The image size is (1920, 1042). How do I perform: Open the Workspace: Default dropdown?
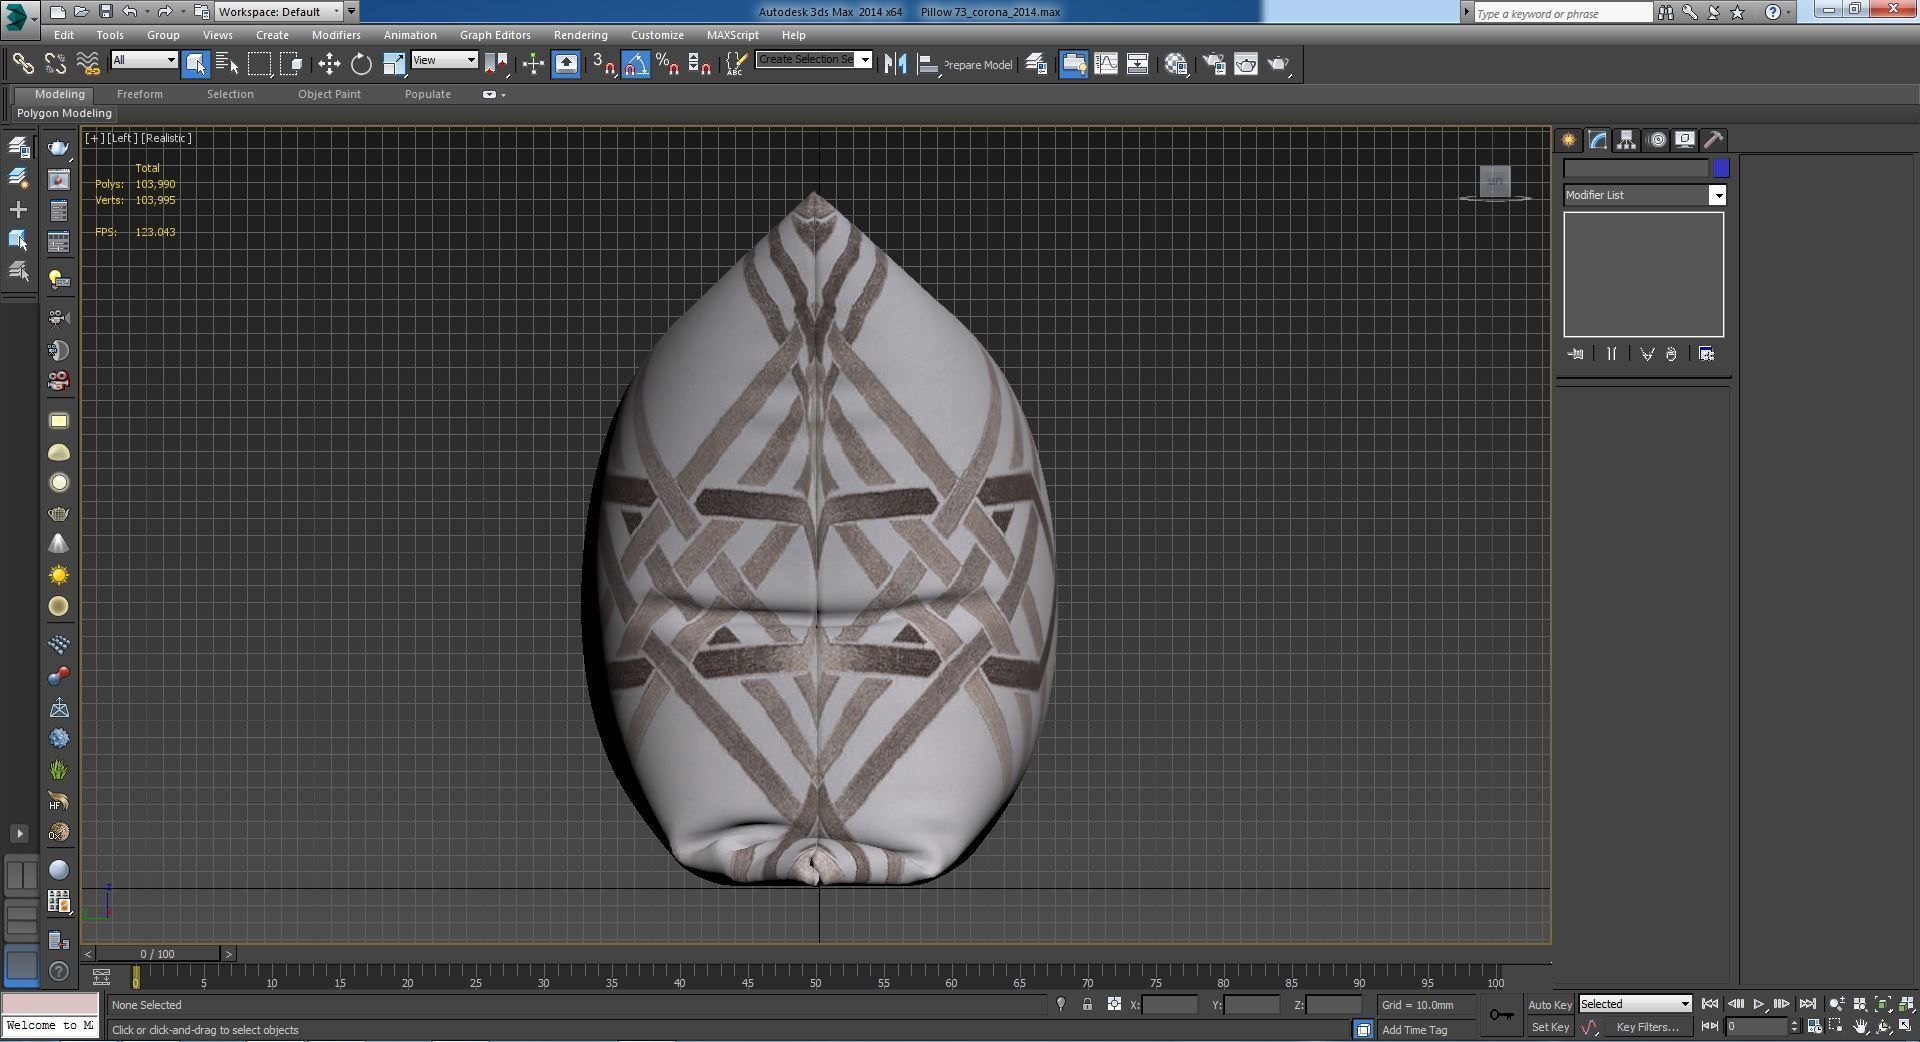click(279, 12)
